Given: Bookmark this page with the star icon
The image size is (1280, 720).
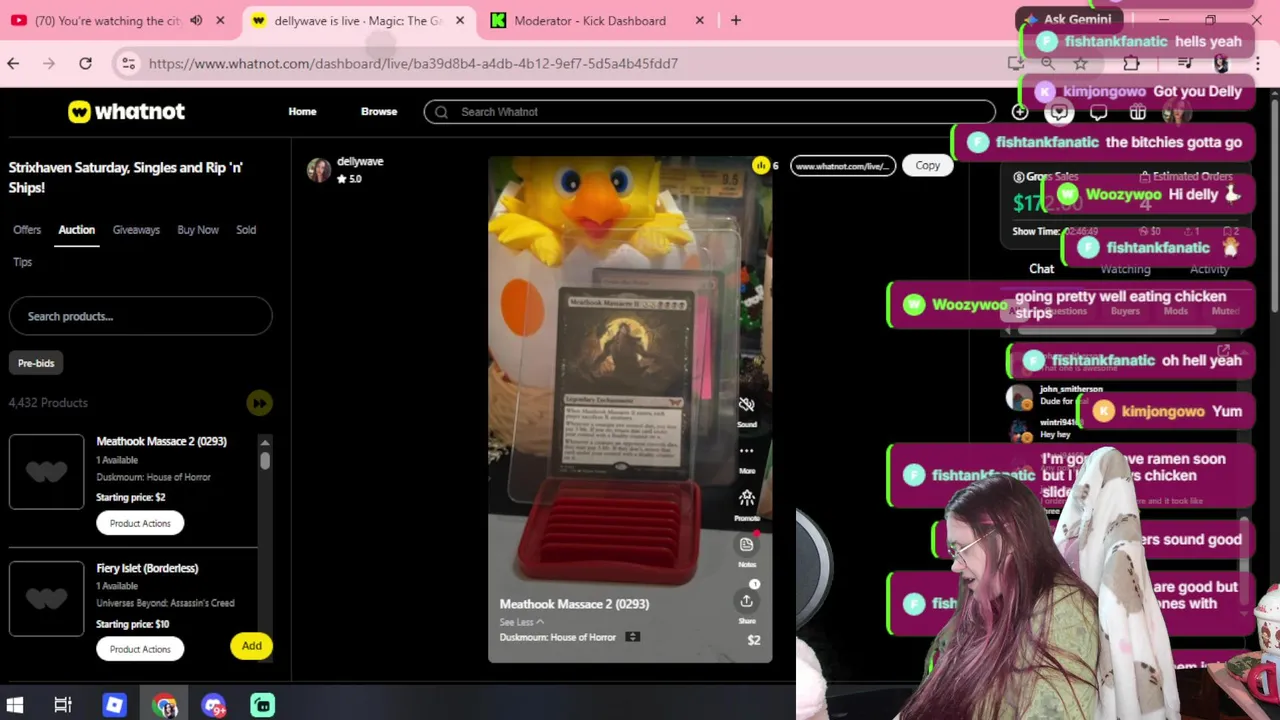Looking at the screenshot, I should coord(1080,64).
